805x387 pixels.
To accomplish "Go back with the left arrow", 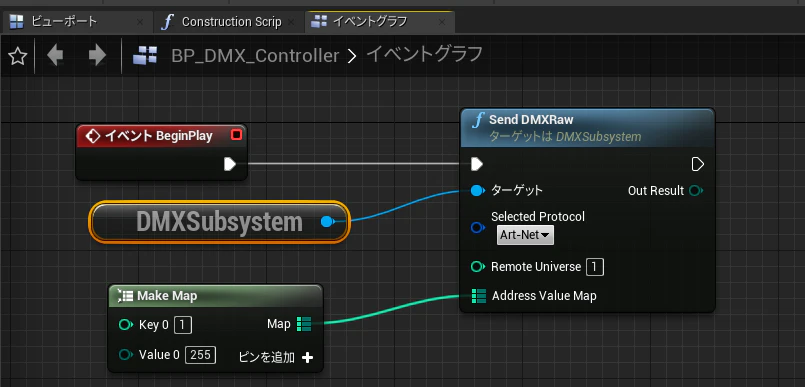I will click(x=55, y=55).
